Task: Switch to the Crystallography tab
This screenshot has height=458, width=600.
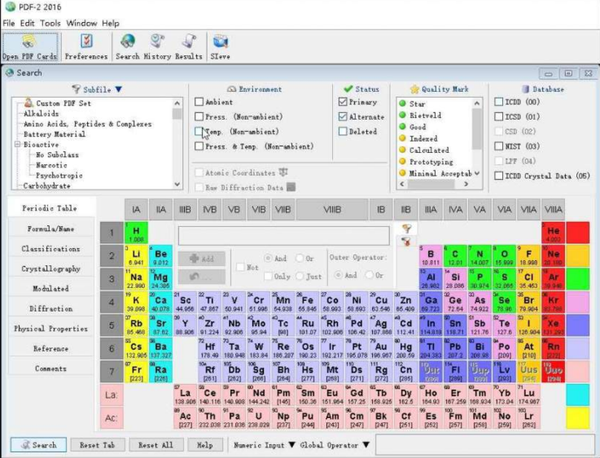Action: 51,269
